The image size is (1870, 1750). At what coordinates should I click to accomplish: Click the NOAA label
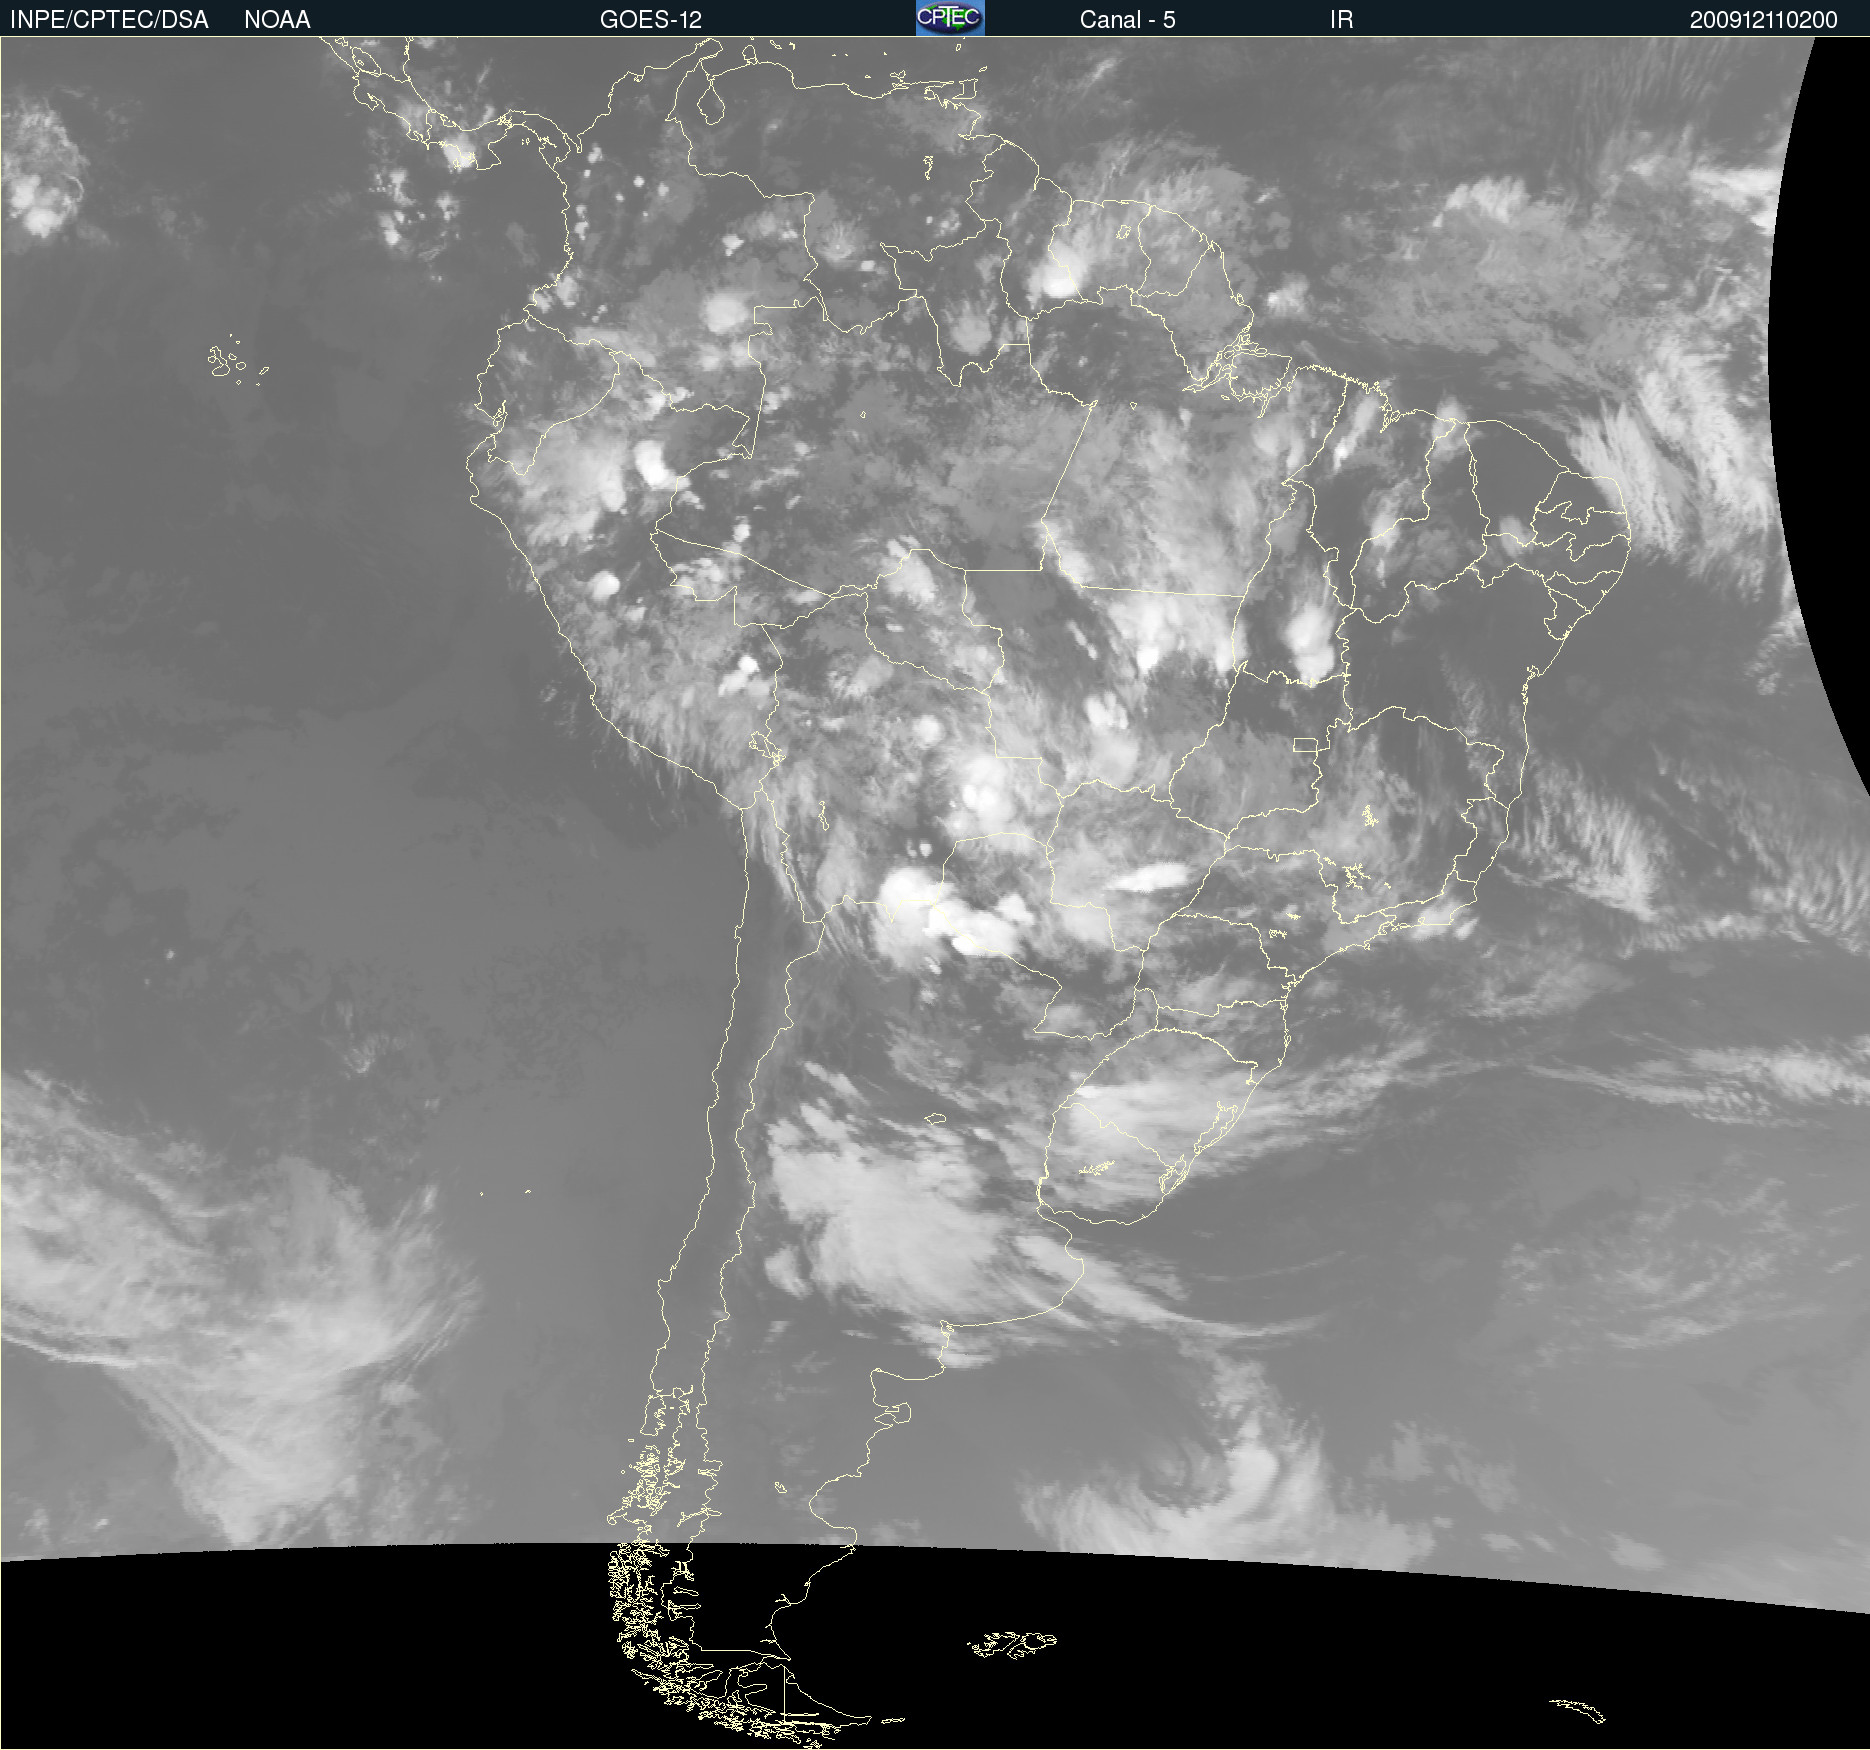[x=277, y=20]
